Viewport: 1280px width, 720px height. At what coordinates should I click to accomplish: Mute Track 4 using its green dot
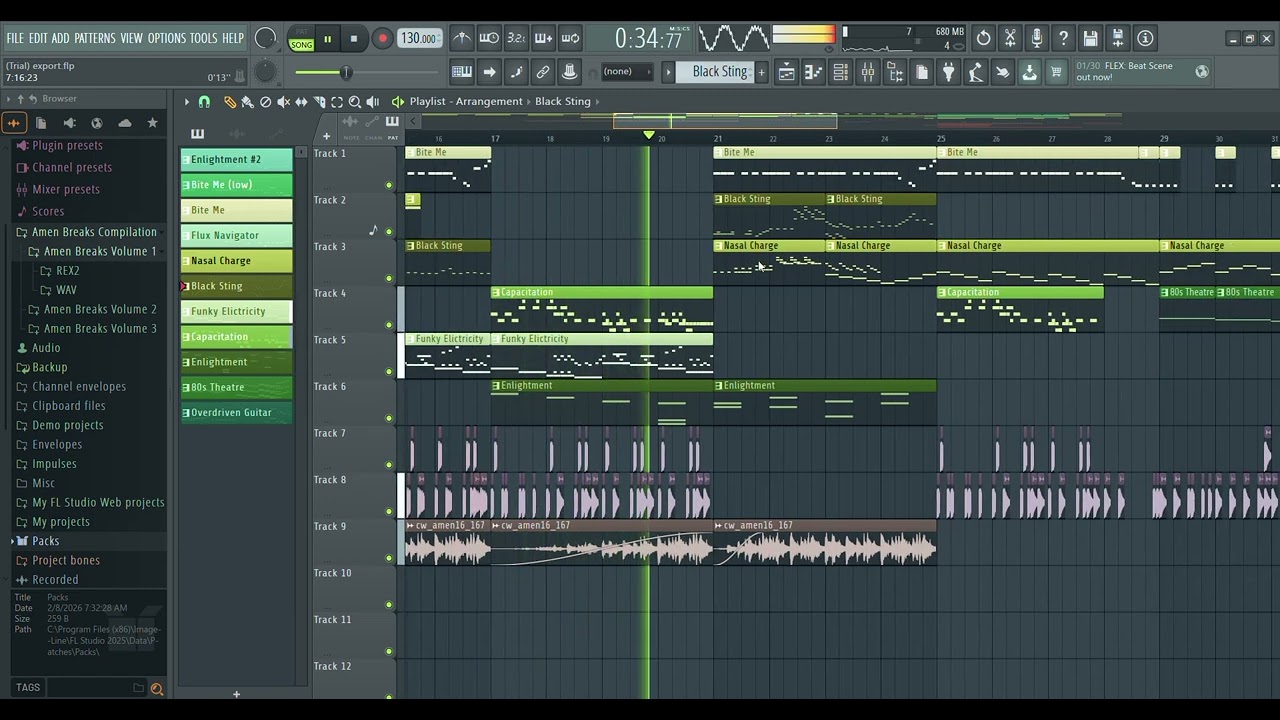point(389,325)
